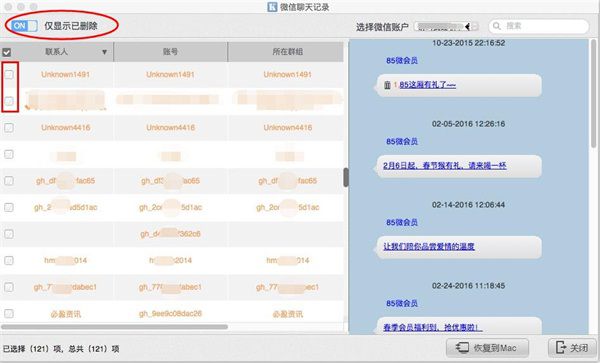This screenshot has height=363, width=600.
Task: Open link 2月6日起 春节猴有礼
Action: pos(445,166)
